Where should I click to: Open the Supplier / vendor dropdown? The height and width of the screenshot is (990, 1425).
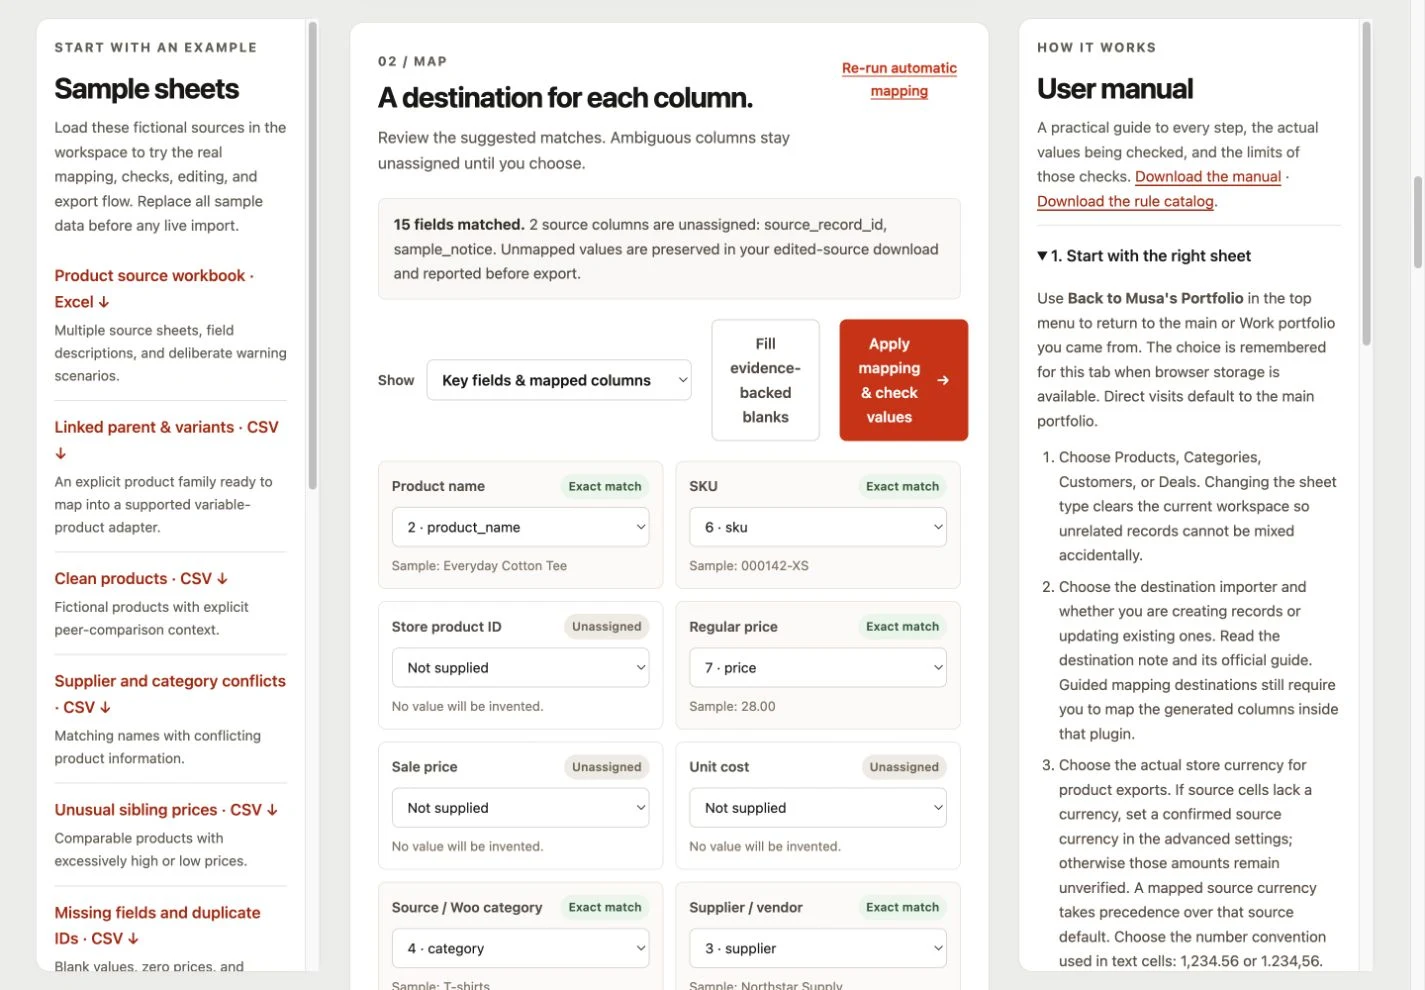pyautogui.click(x=818, y=948)
